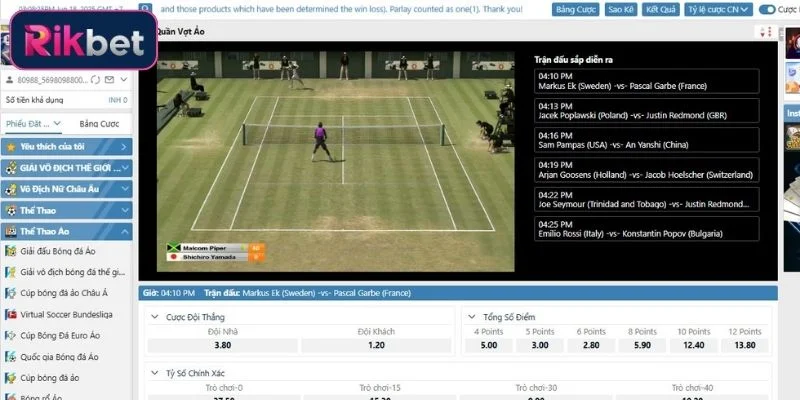Click the star icon beside Yêu thích của tôi
The height and width of the screenshot is (400, 800).
coord(10,146)
